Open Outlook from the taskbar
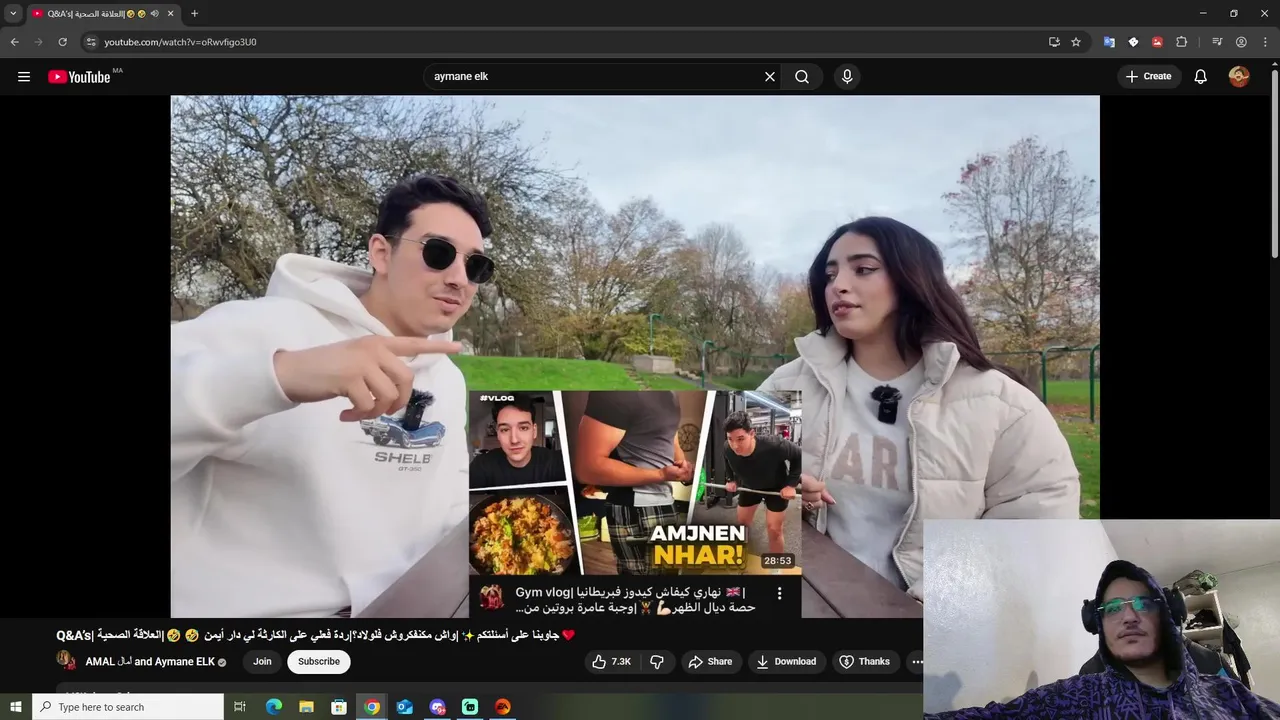 404,707
